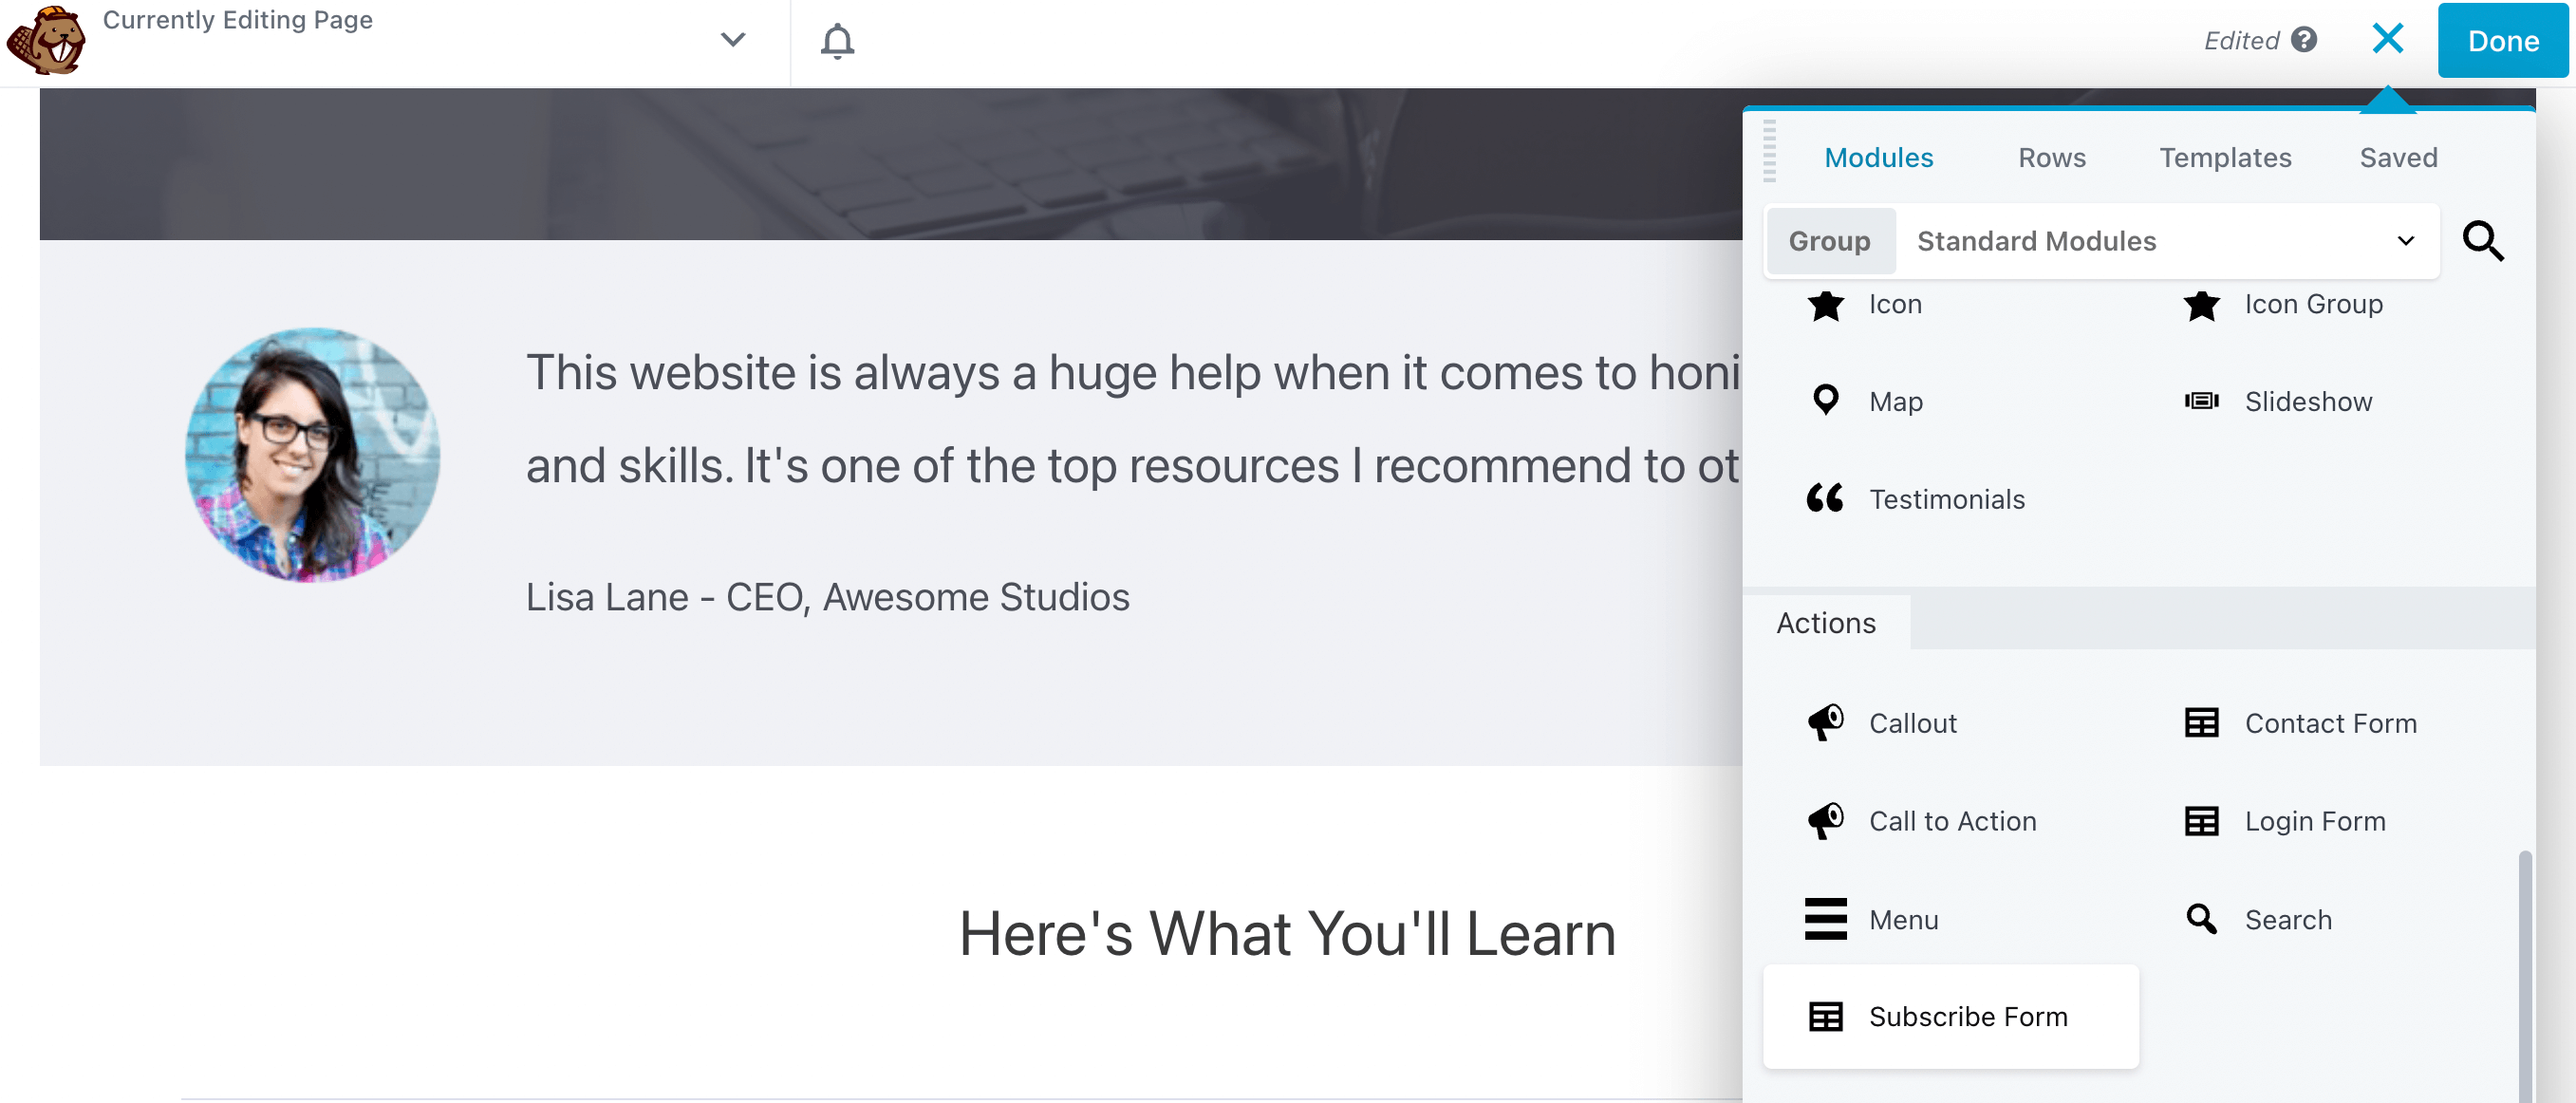Click the notifications bell icon
Viewport: 2576px width, 1103px height.
click(837, 41)
